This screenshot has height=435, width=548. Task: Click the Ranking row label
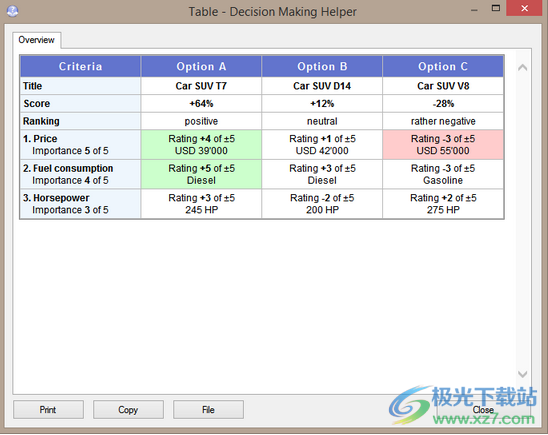(x=80, y=121)
